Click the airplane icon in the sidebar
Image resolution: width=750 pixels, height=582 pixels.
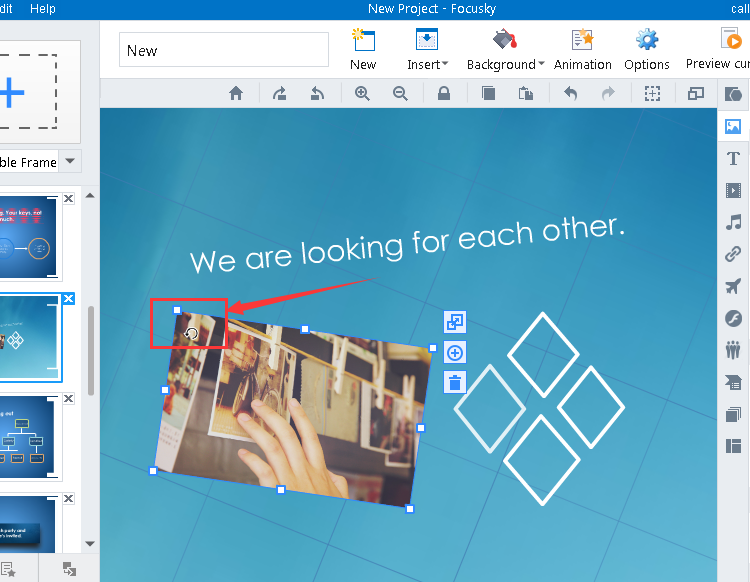(733, 286)
